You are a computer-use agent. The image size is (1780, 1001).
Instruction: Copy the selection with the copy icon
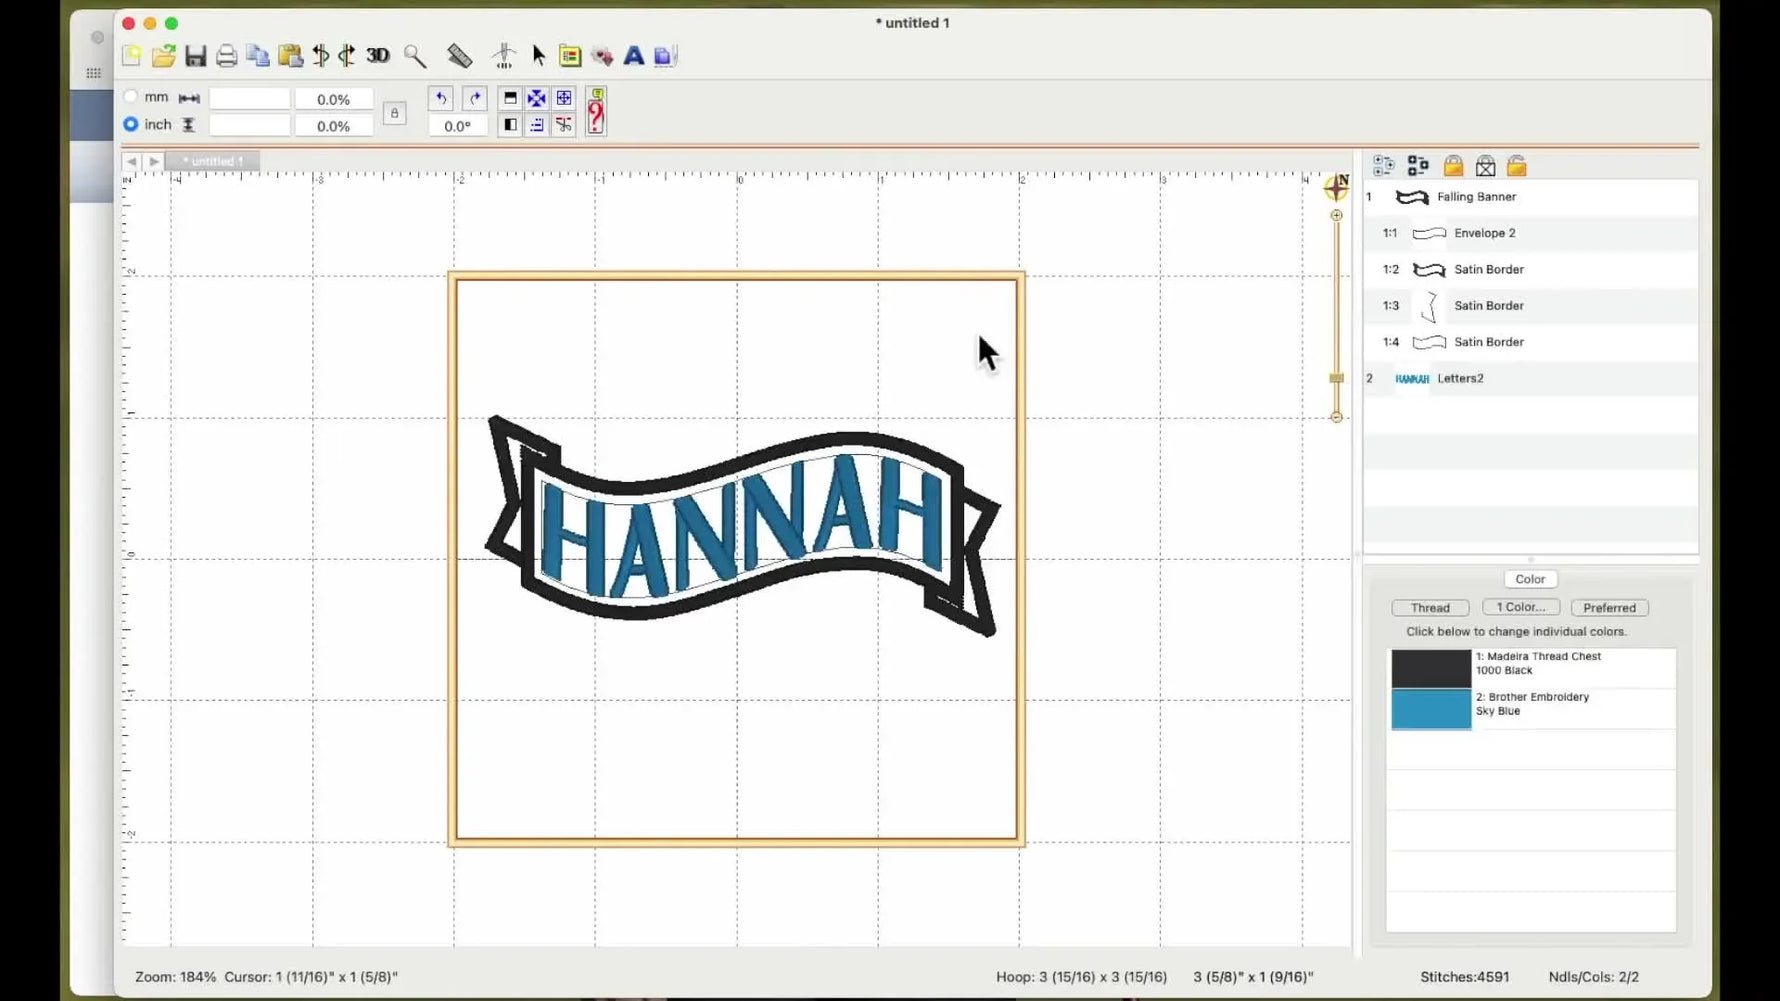point(258,56)
